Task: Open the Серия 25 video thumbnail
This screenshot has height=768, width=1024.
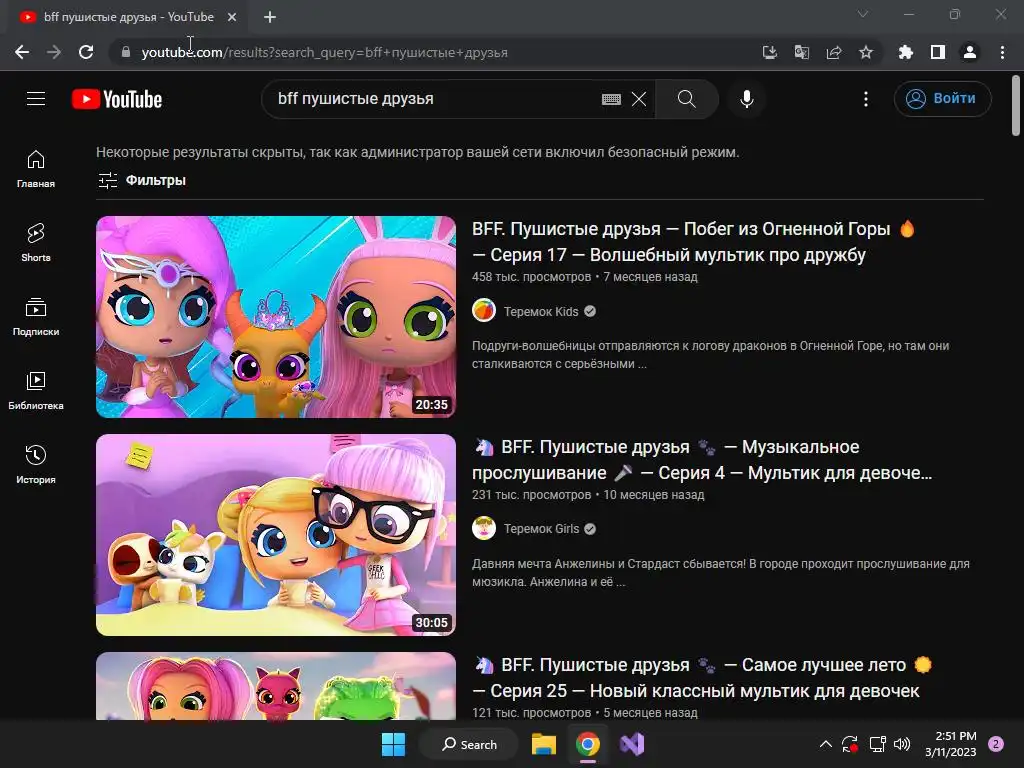Action: pos(276,686)
